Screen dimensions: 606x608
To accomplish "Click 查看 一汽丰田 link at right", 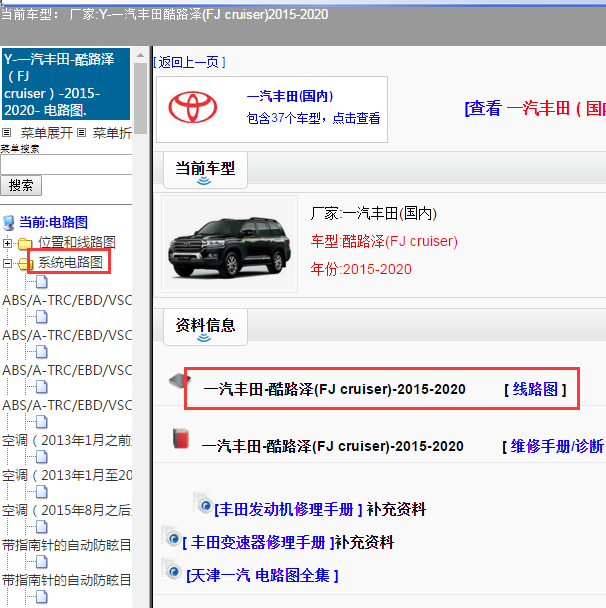I will 535,108.
